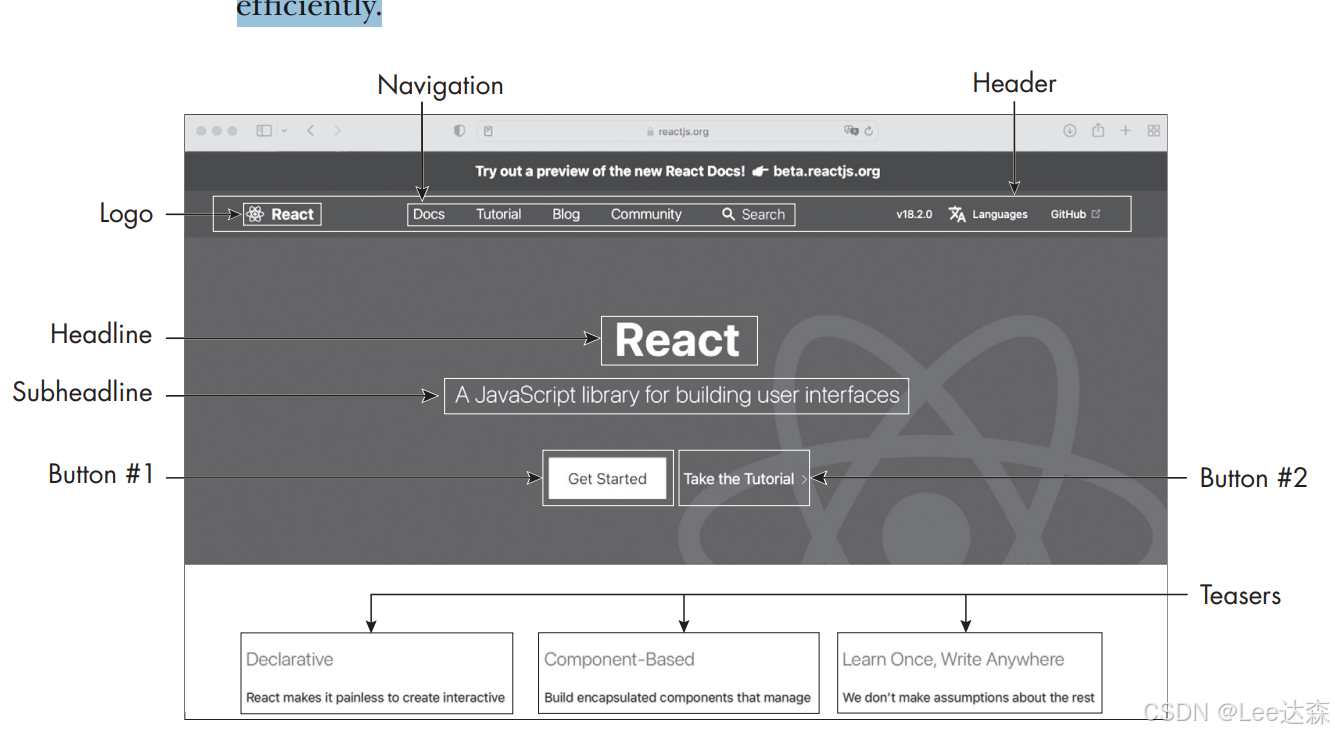Click the privacy shield icon in Safari toolbar
The image size is (1334, 734).
[x=459, y=130]
